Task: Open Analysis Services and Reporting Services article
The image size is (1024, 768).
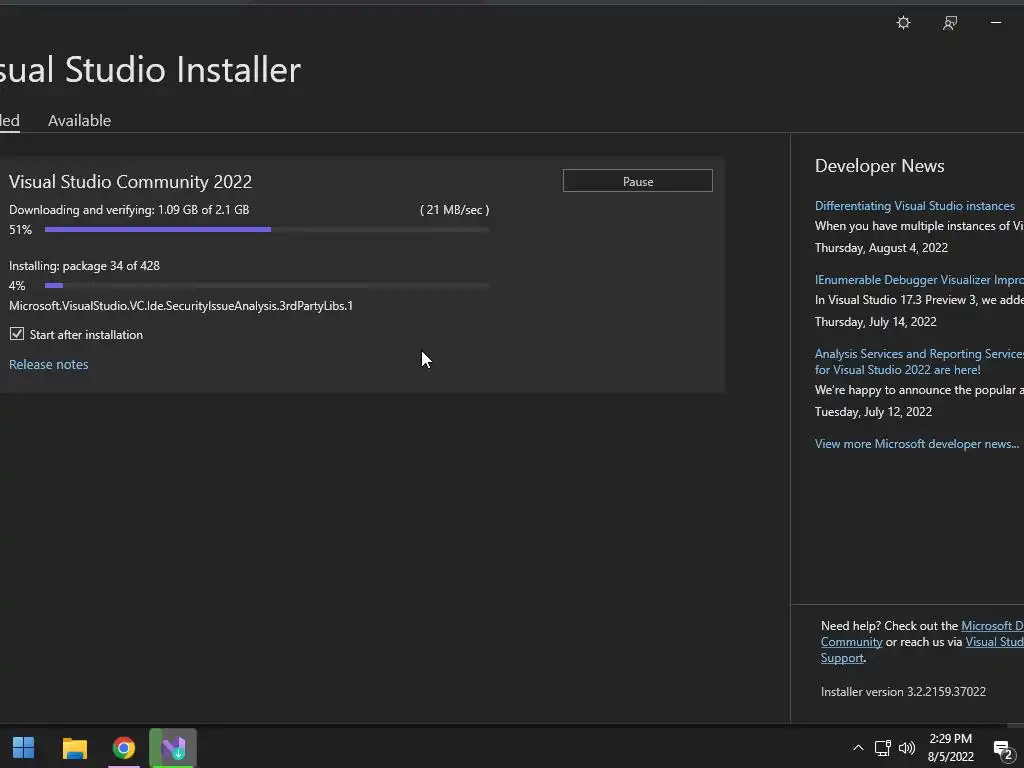Action: tap(919, 362)
